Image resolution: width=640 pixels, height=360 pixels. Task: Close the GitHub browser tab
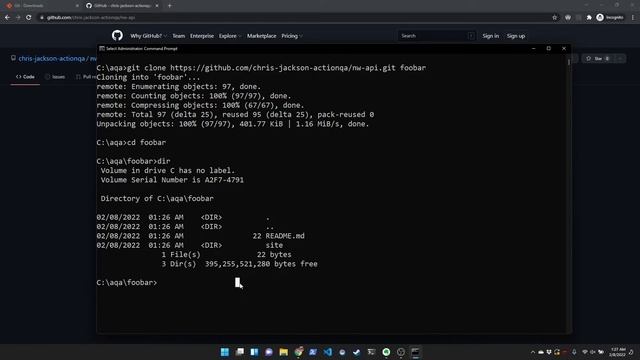tap(157, 6)
